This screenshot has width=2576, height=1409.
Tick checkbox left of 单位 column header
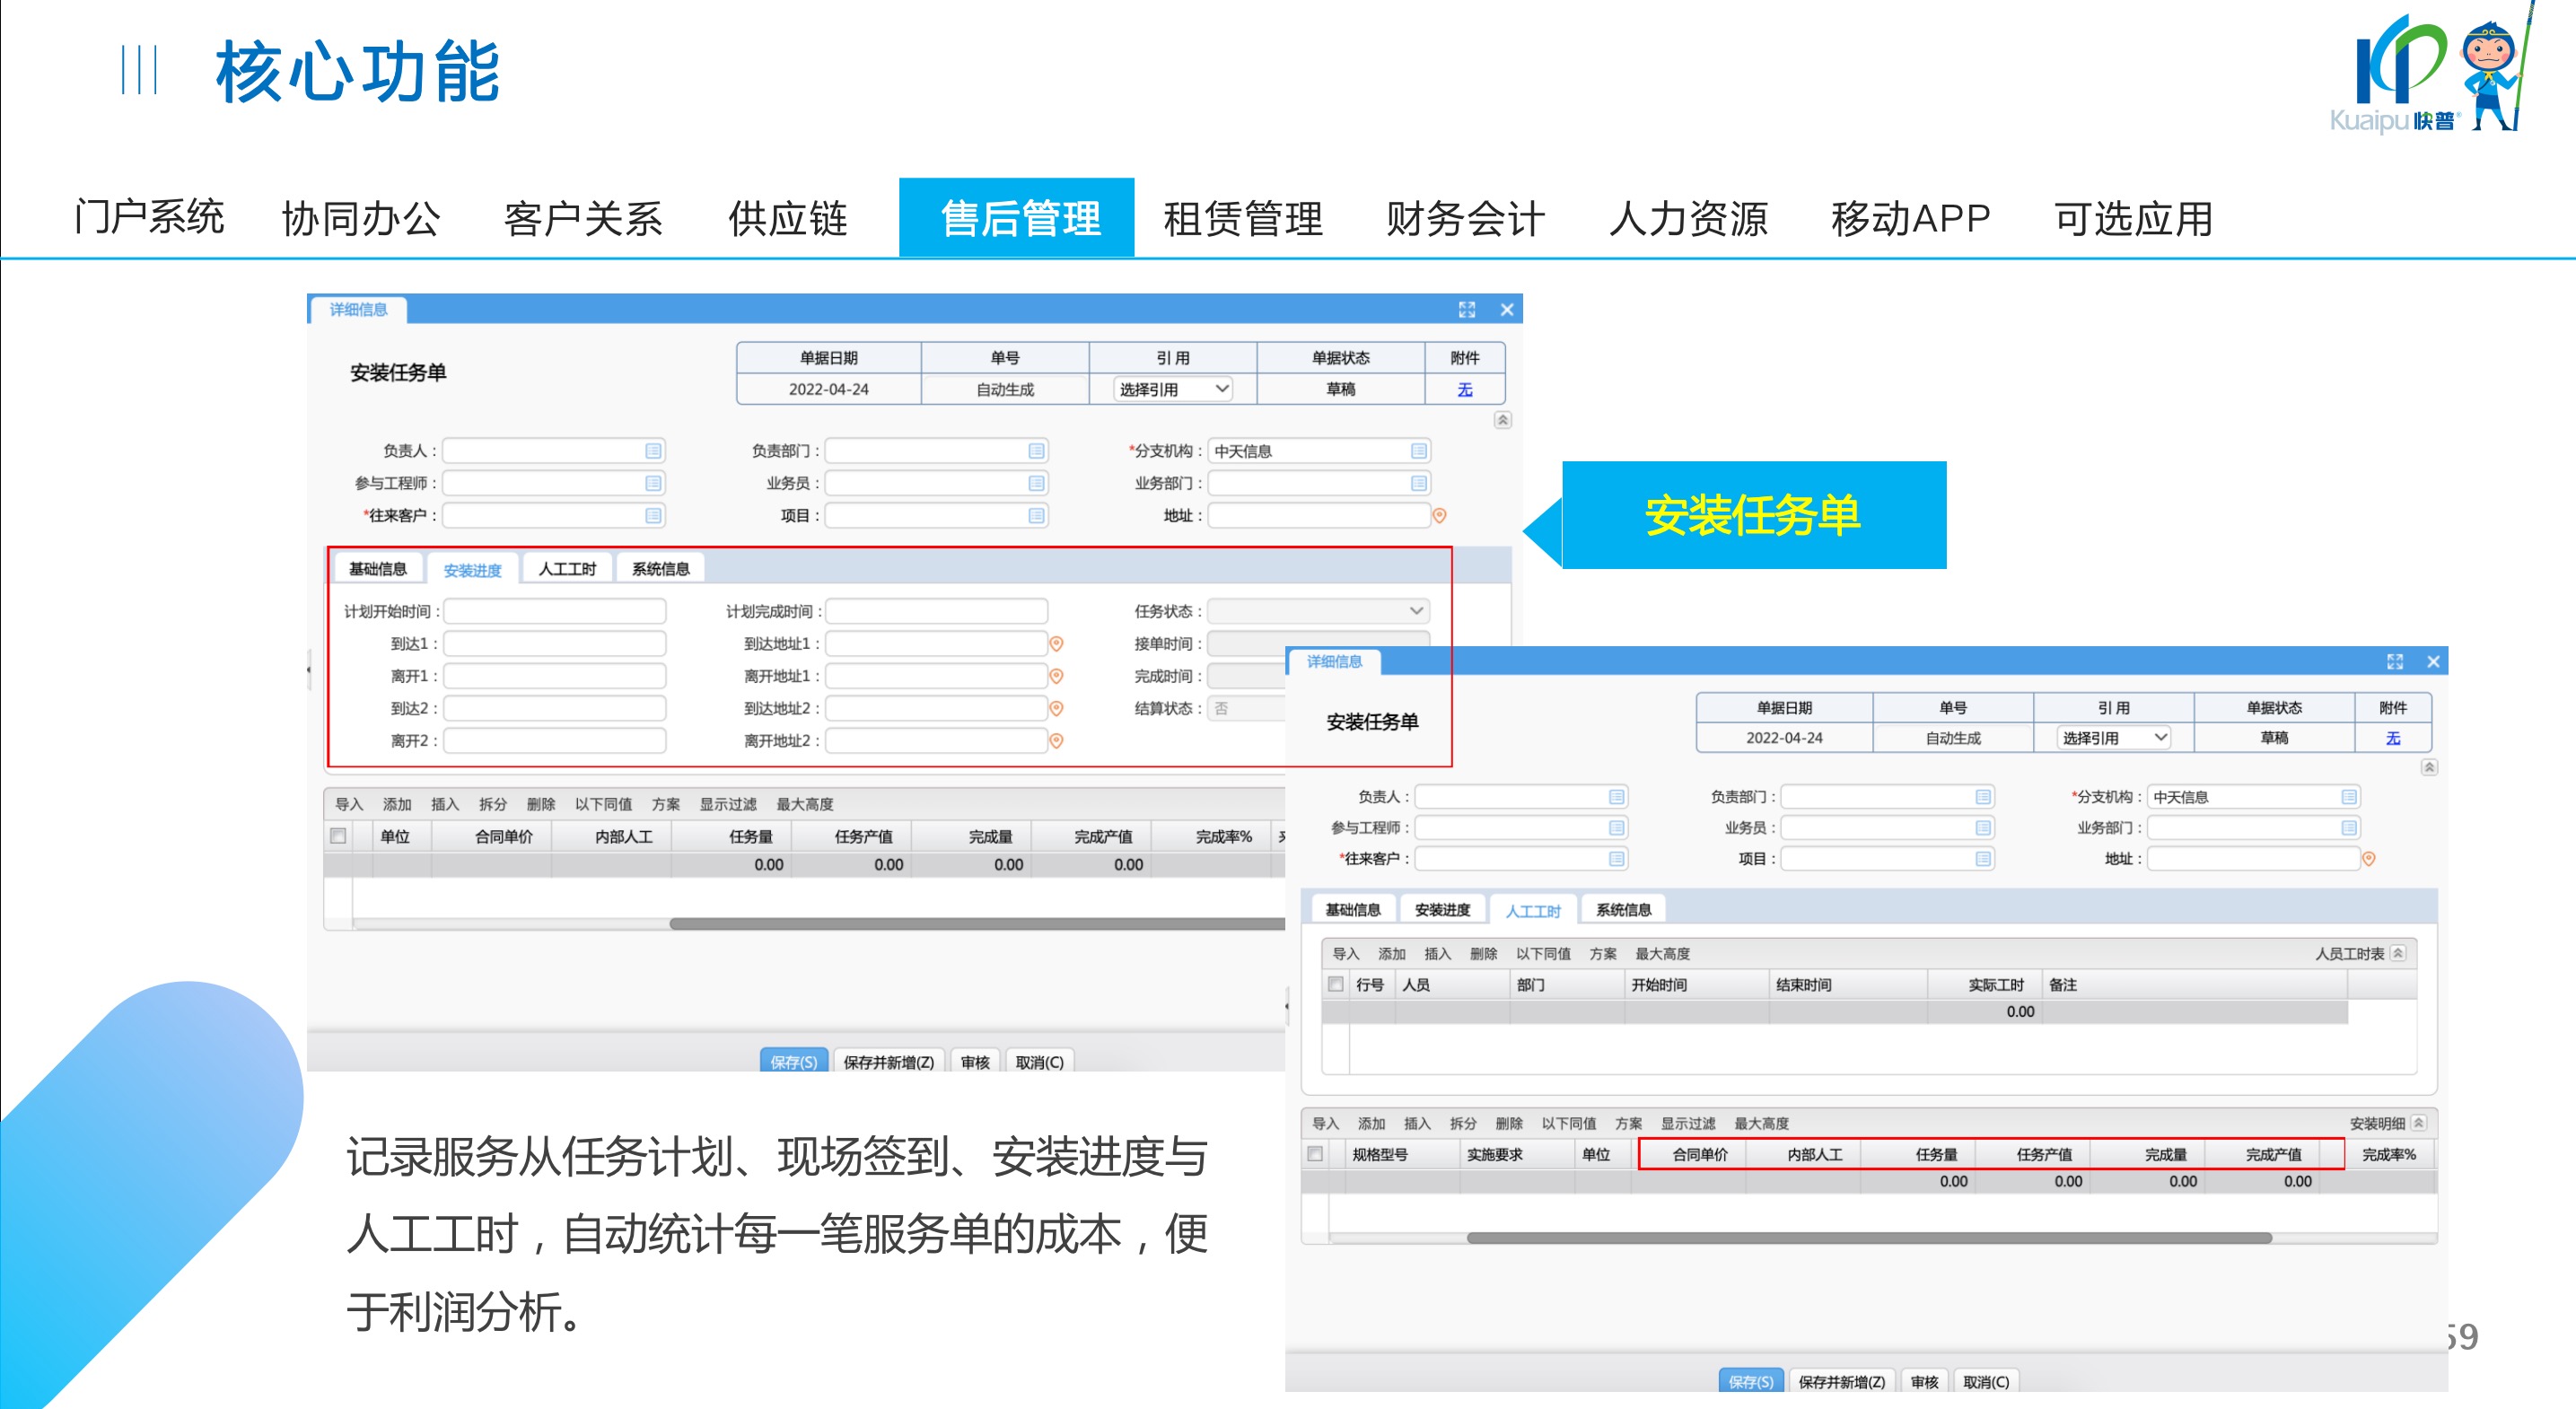tap(338, 836)
